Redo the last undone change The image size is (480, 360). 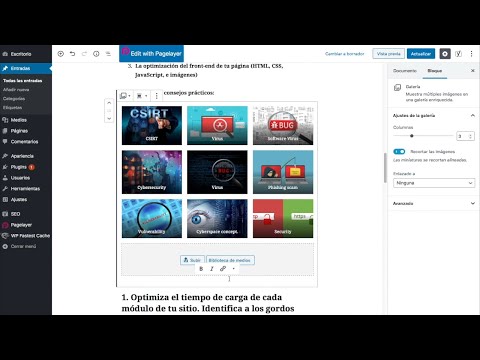pos(84,54)
